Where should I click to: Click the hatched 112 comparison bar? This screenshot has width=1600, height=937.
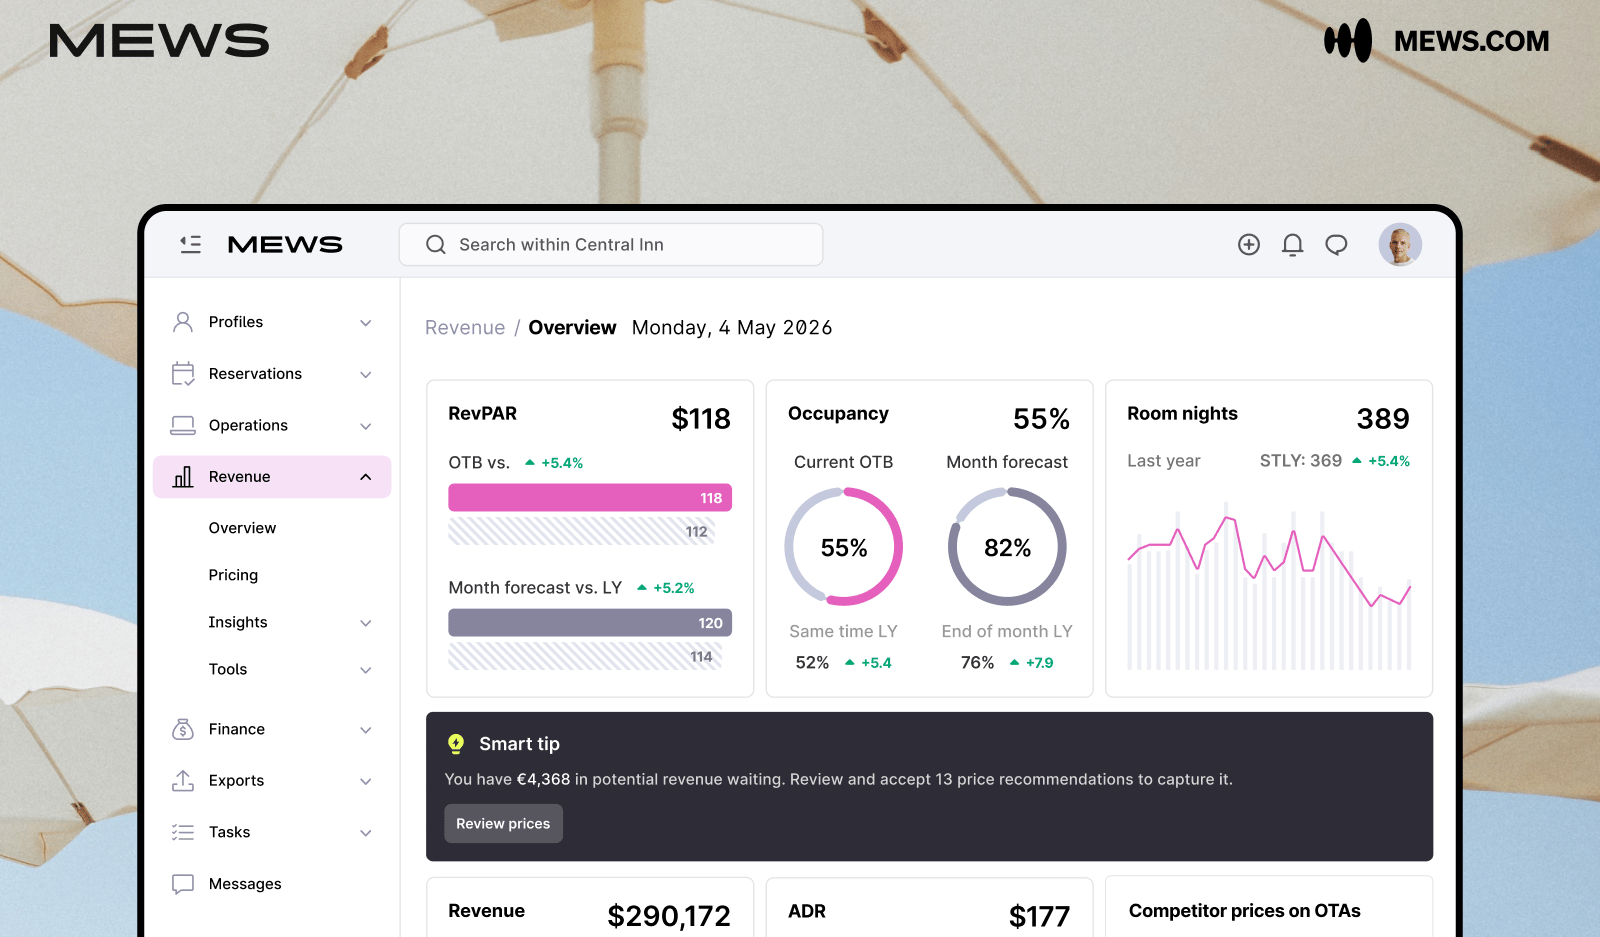point(582,531)
